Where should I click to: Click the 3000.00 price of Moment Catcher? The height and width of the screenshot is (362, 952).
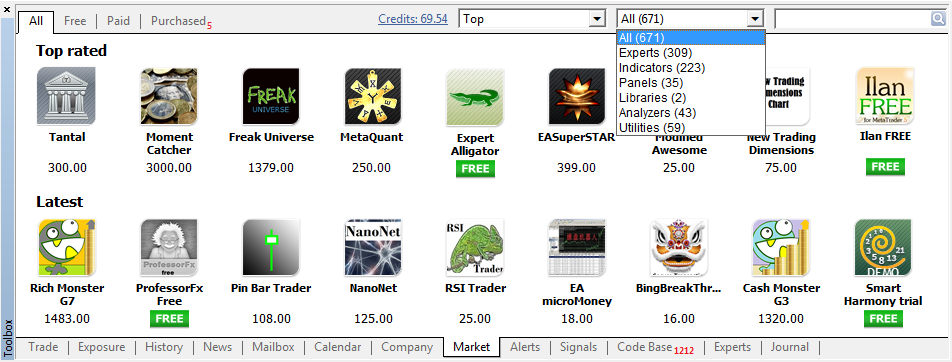[169, 168]
